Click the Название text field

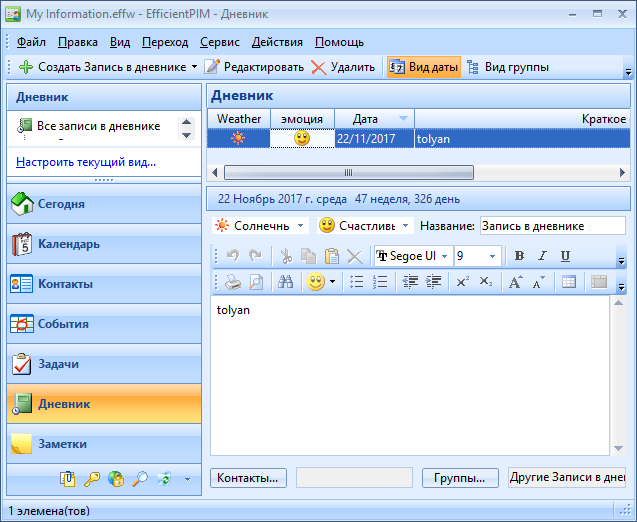(551, 226)
